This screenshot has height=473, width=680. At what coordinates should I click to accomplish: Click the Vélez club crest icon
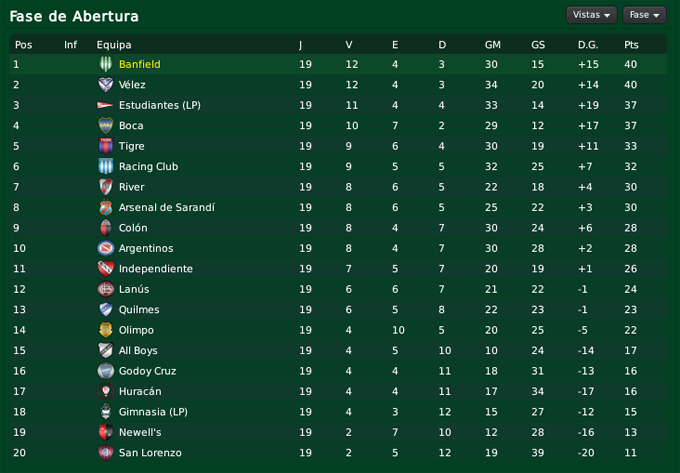pyautogui.click(x=105, y=85)
